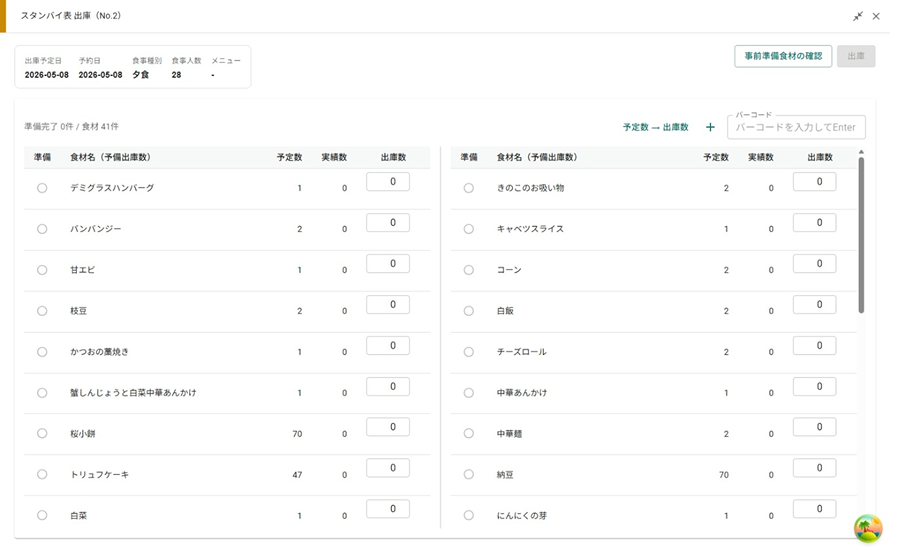Click the 準備完了 0件 / 食材 41件 status text
This screenshot has width=900, height=550.
click(71, 127)
